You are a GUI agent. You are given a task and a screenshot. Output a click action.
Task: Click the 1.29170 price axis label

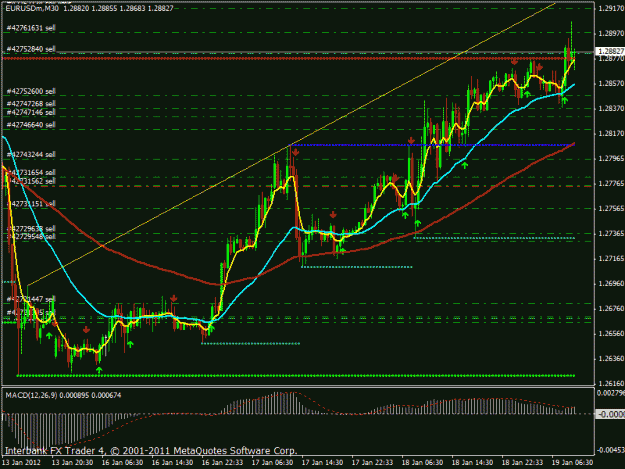point(611,8)
